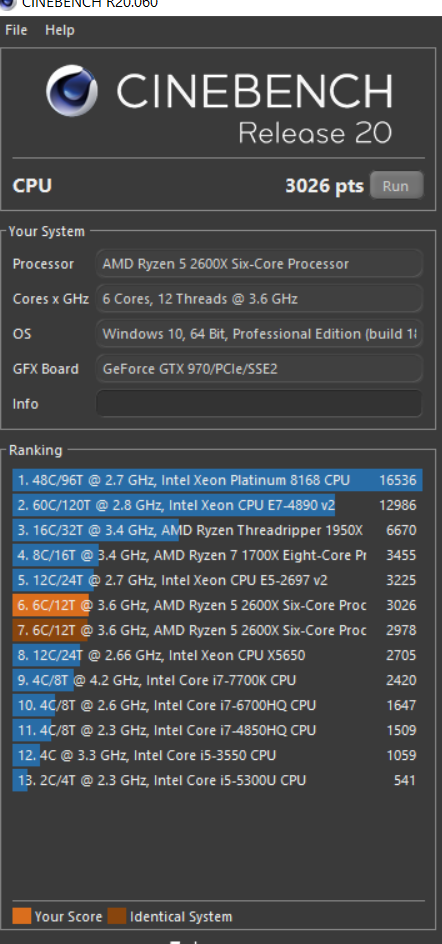
Task: Click the Cores x GHz field
Action: coord(259,299)
